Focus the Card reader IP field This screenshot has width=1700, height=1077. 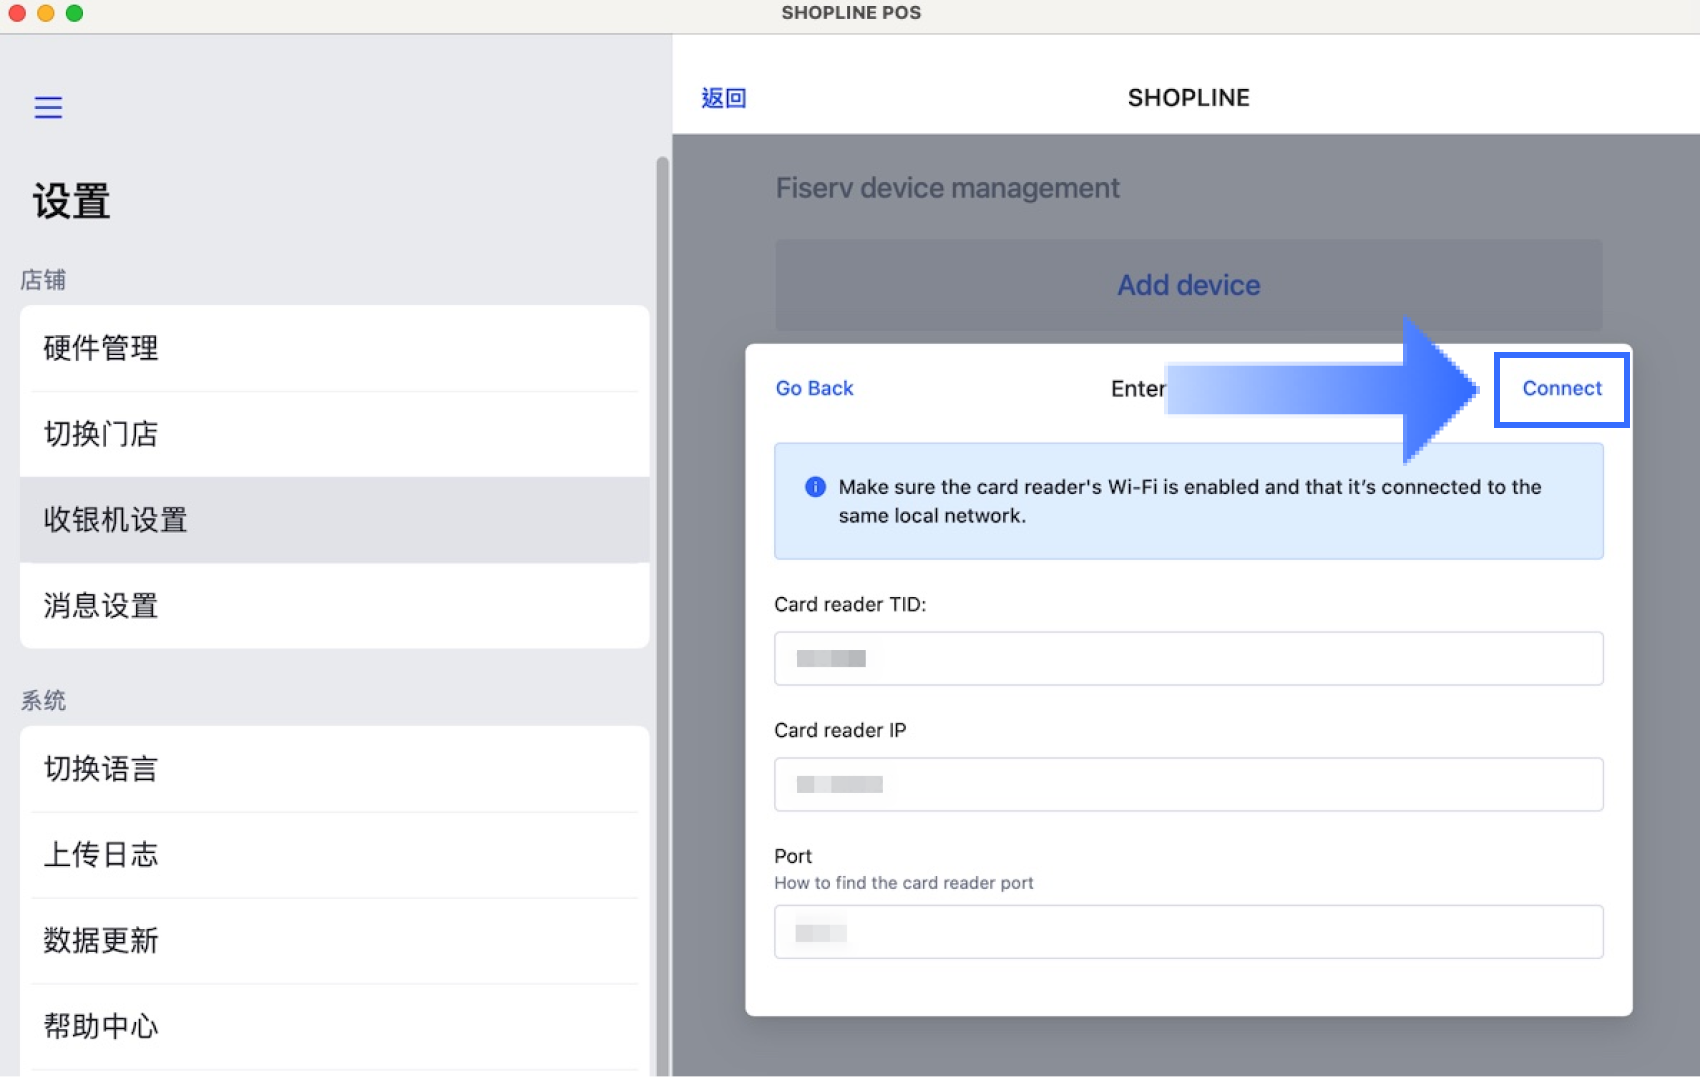(1188, 784)
